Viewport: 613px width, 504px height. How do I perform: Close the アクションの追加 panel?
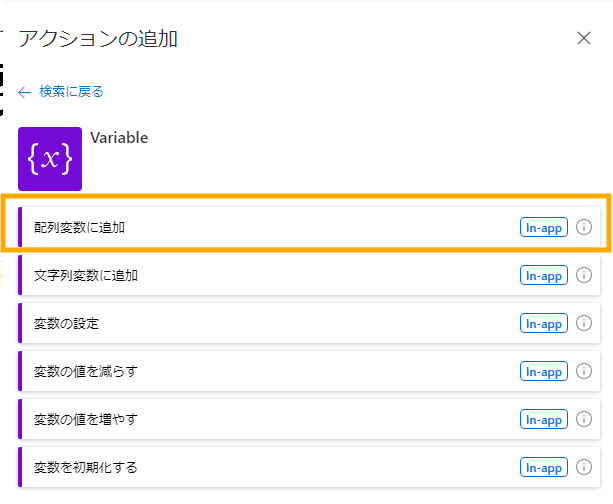(584, 38)
